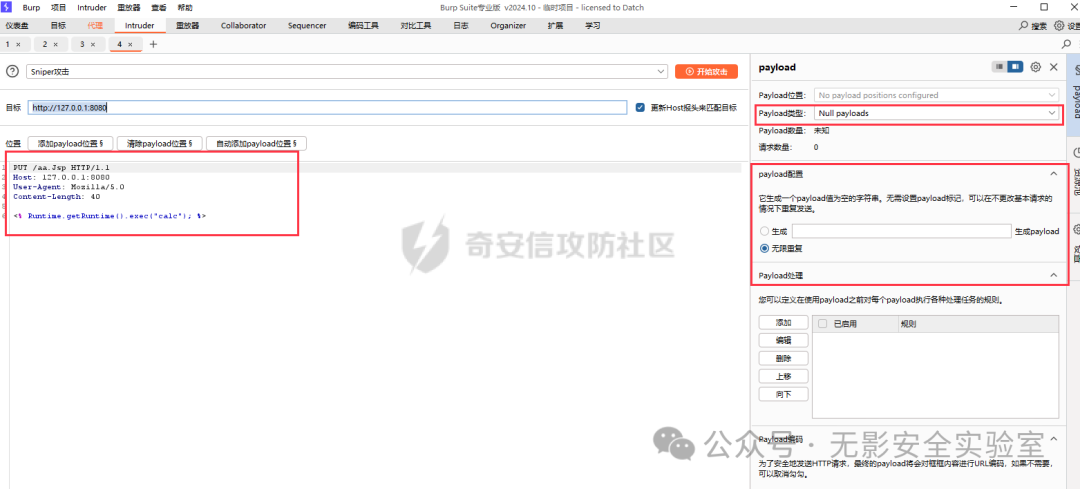The image size is (1080, 489).
Task: Collapse the payload配置 section
Action: click(x=1053, y=174)
